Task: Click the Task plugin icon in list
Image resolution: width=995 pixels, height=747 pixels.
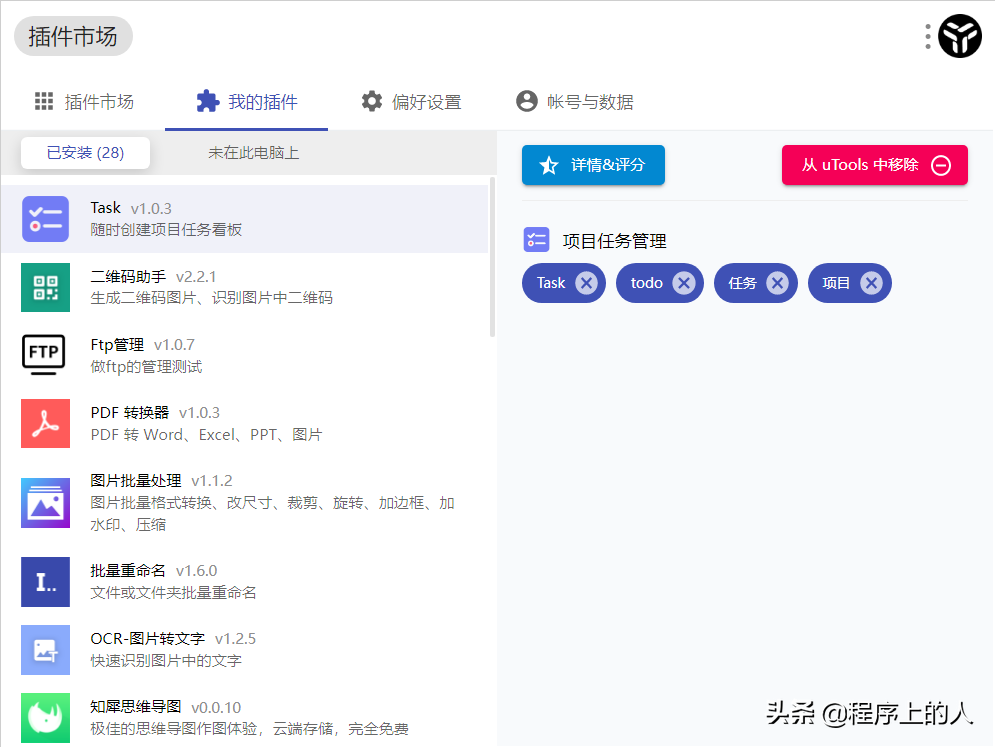Action: click(45, 219)
